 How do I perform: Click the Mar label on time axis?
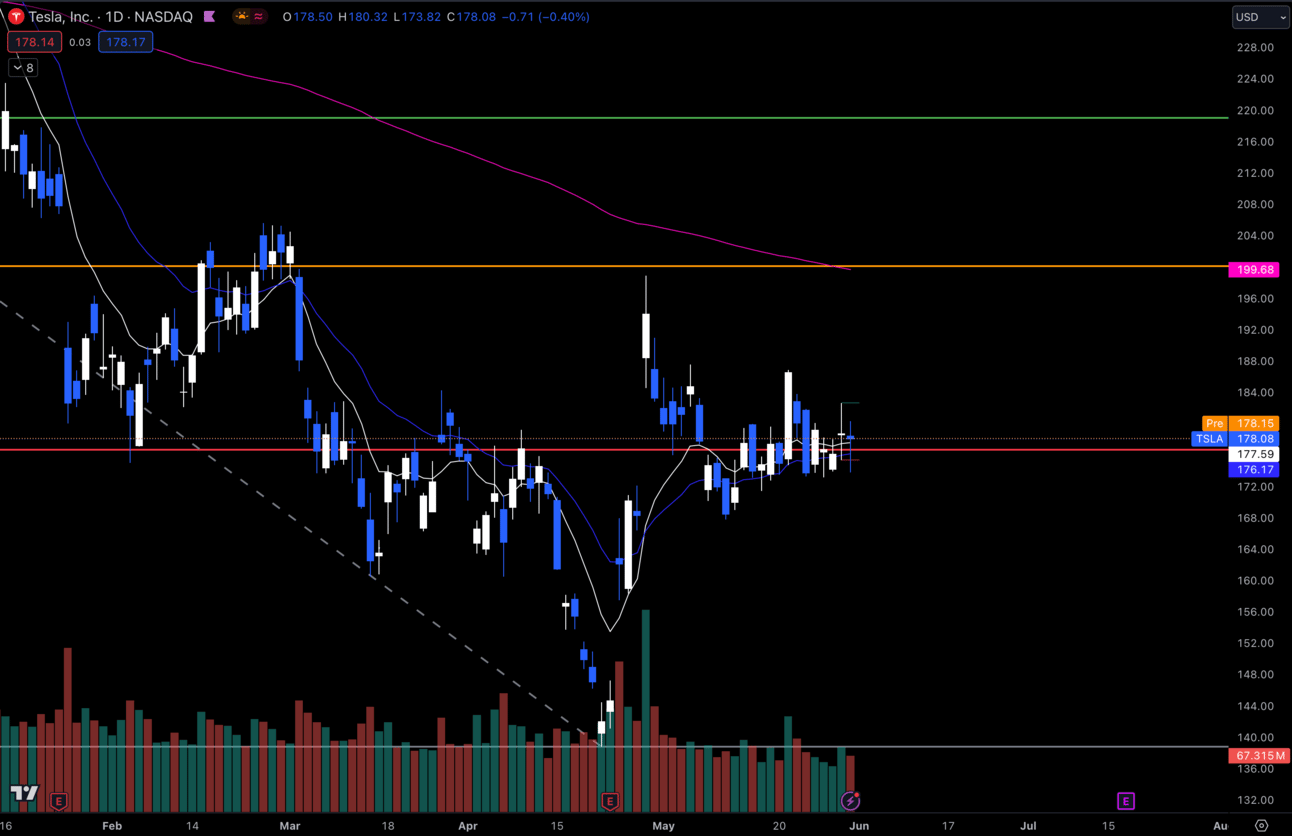click(290, 826)
